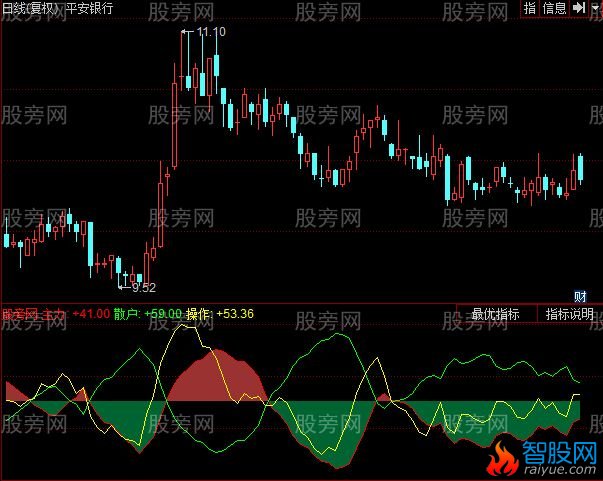The height and width of the screenshot is (481, 603).
Task: Click the 日线(复权) period label
Action: coord(30,8)
